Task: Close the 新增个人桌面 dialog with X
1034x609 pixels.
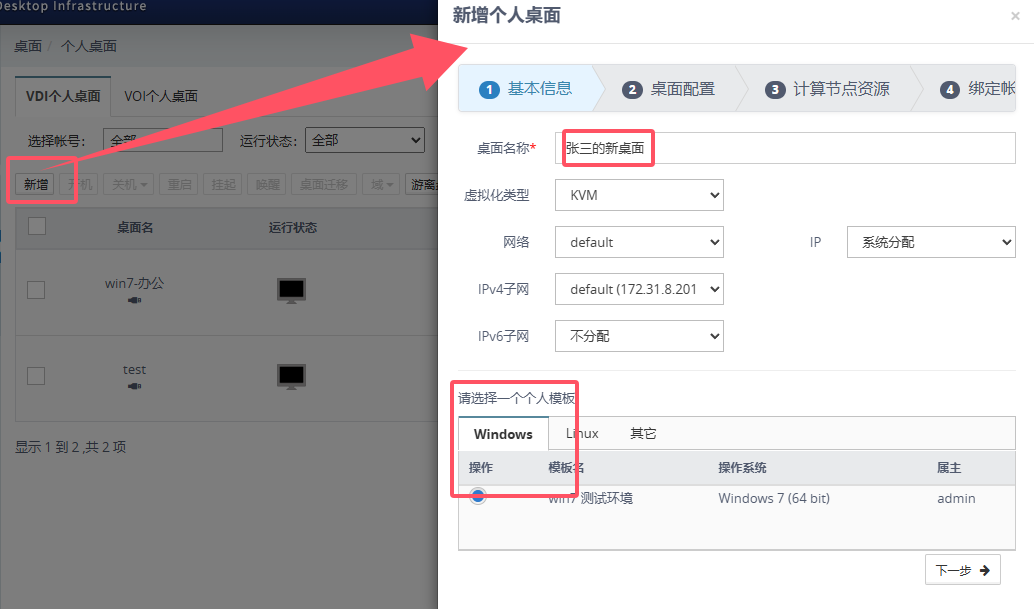Action: click(1015, 16)
